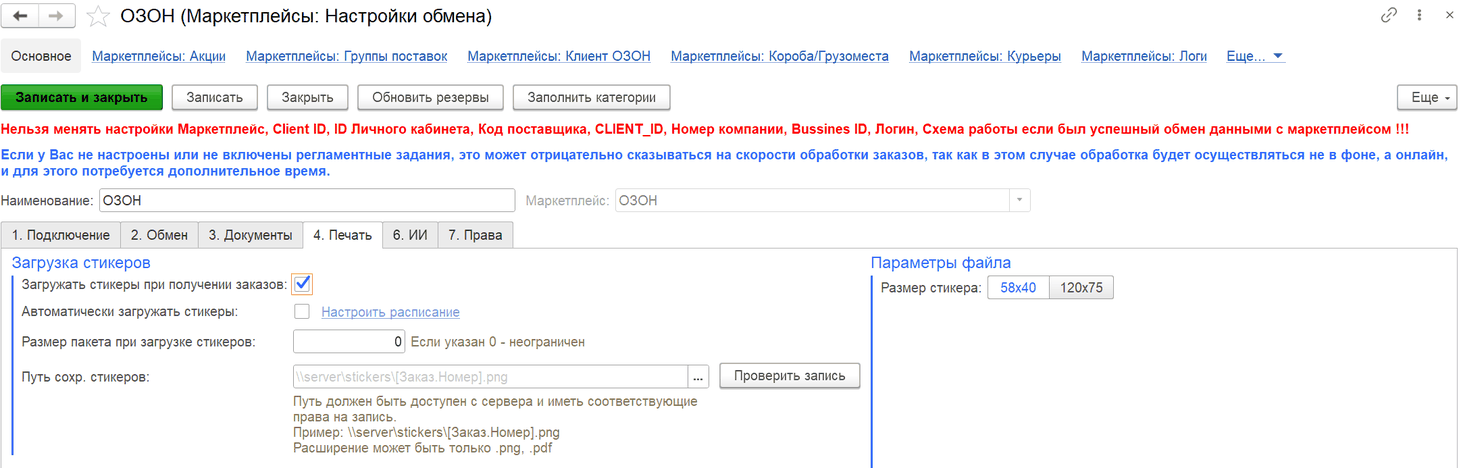Click Записать и закрыть button
This screenshot has width=1461, height=468.
tap(82, 97)
